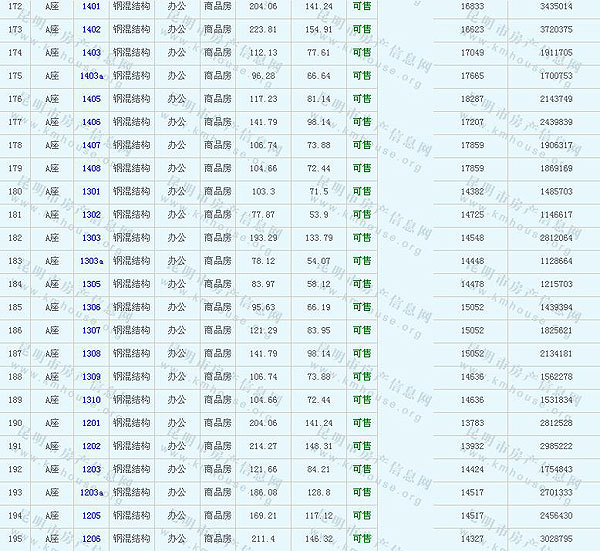This screenshot has height=551, width=600.
Task: Click unit price 18287 cell
Action: [x=472, y=99]
